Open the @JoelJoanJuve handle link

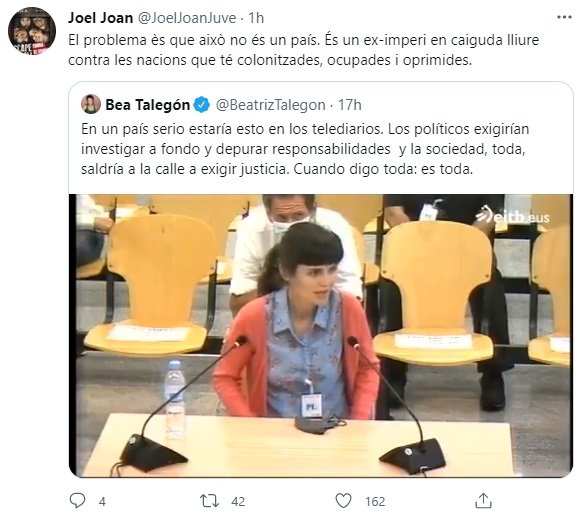pos(187,18)
